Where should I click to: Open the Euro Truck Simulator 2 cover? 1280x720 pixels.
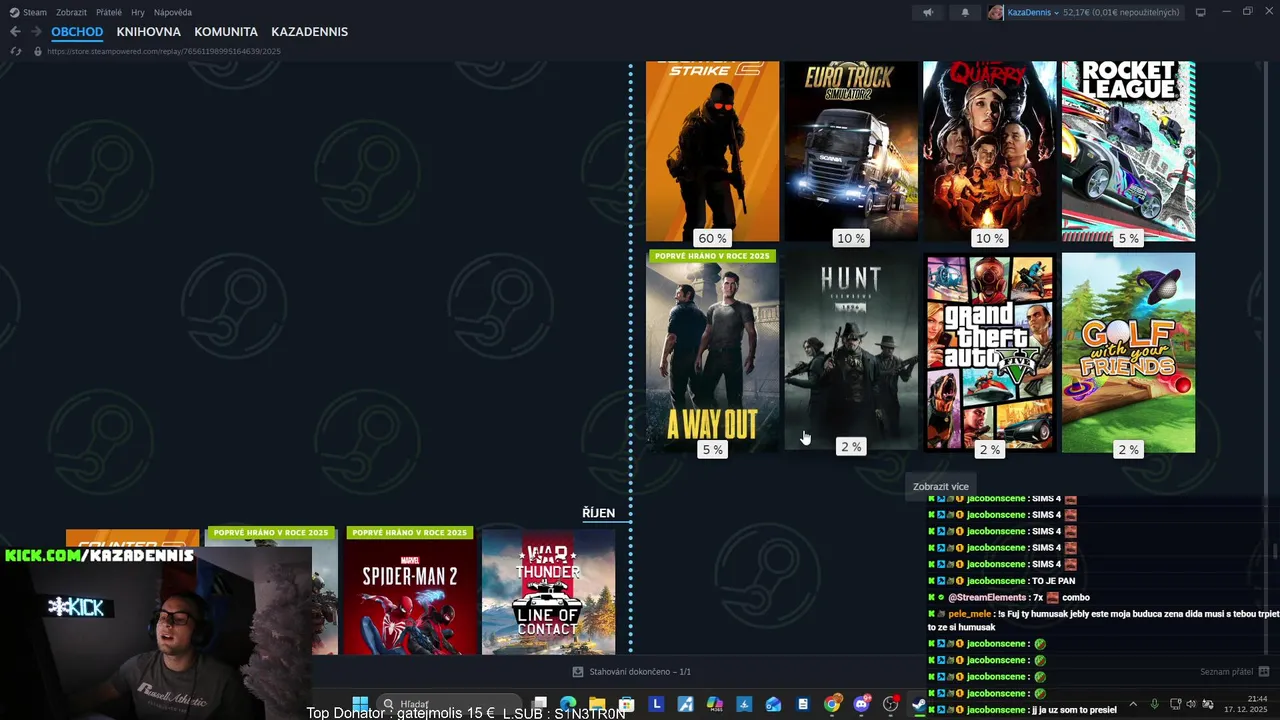pos(851,151)
